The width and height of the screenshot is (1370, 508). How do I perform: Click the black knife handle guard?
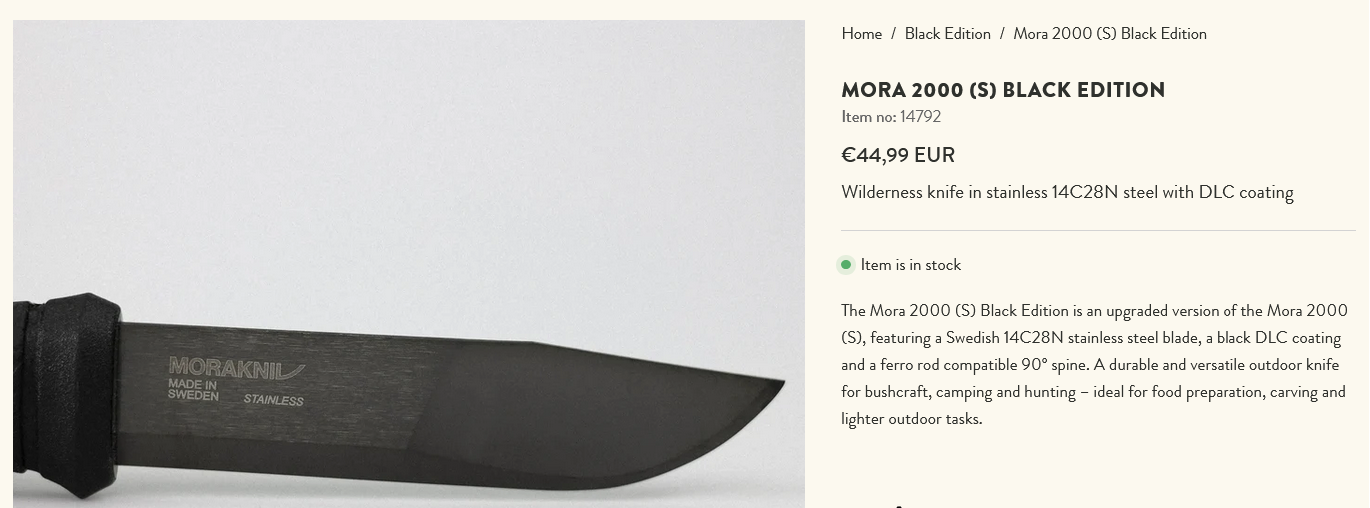click(82, 395)
